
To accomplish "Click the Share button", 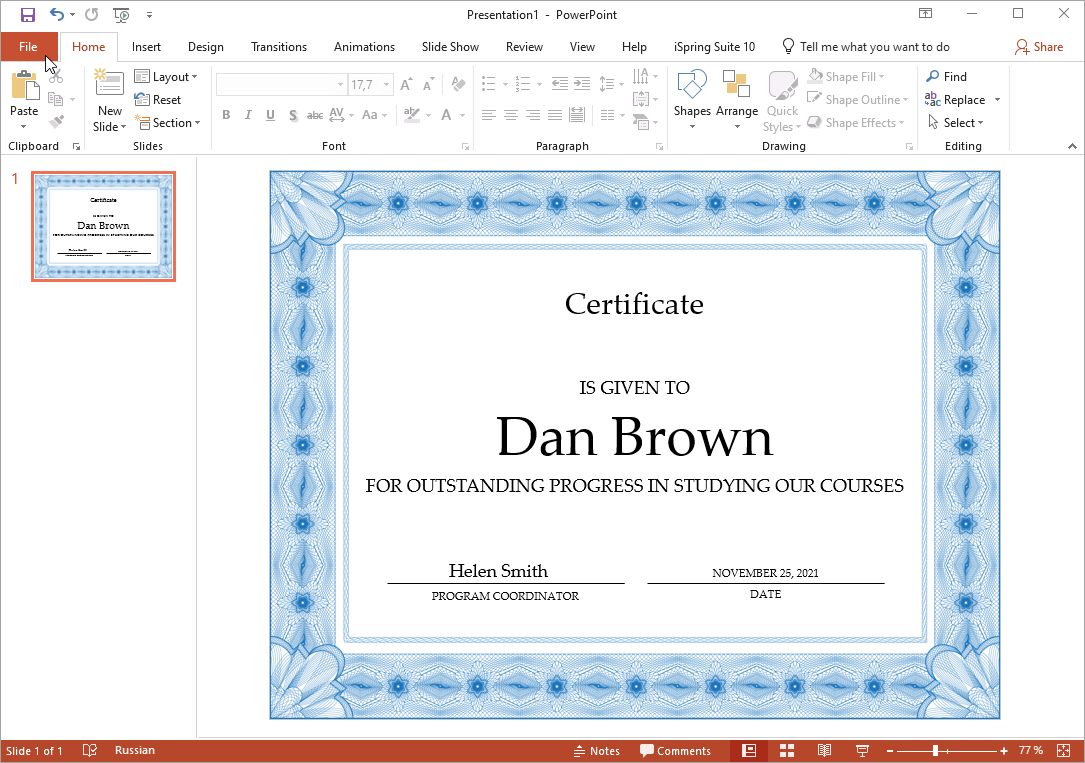I will [1039, 46].
